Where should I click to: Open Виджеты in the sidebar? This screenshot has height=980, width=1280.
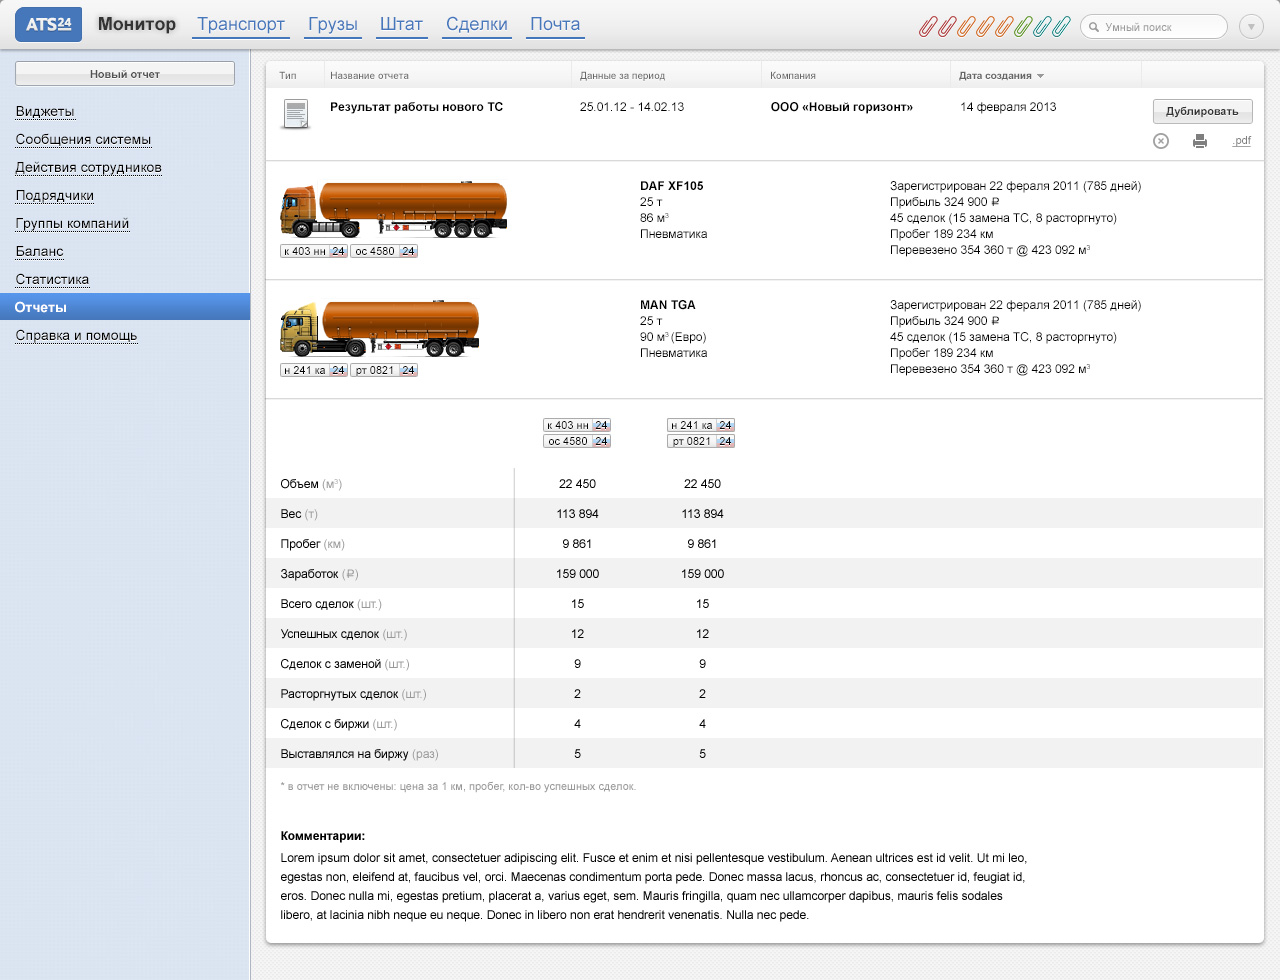(x=45, y=111)
